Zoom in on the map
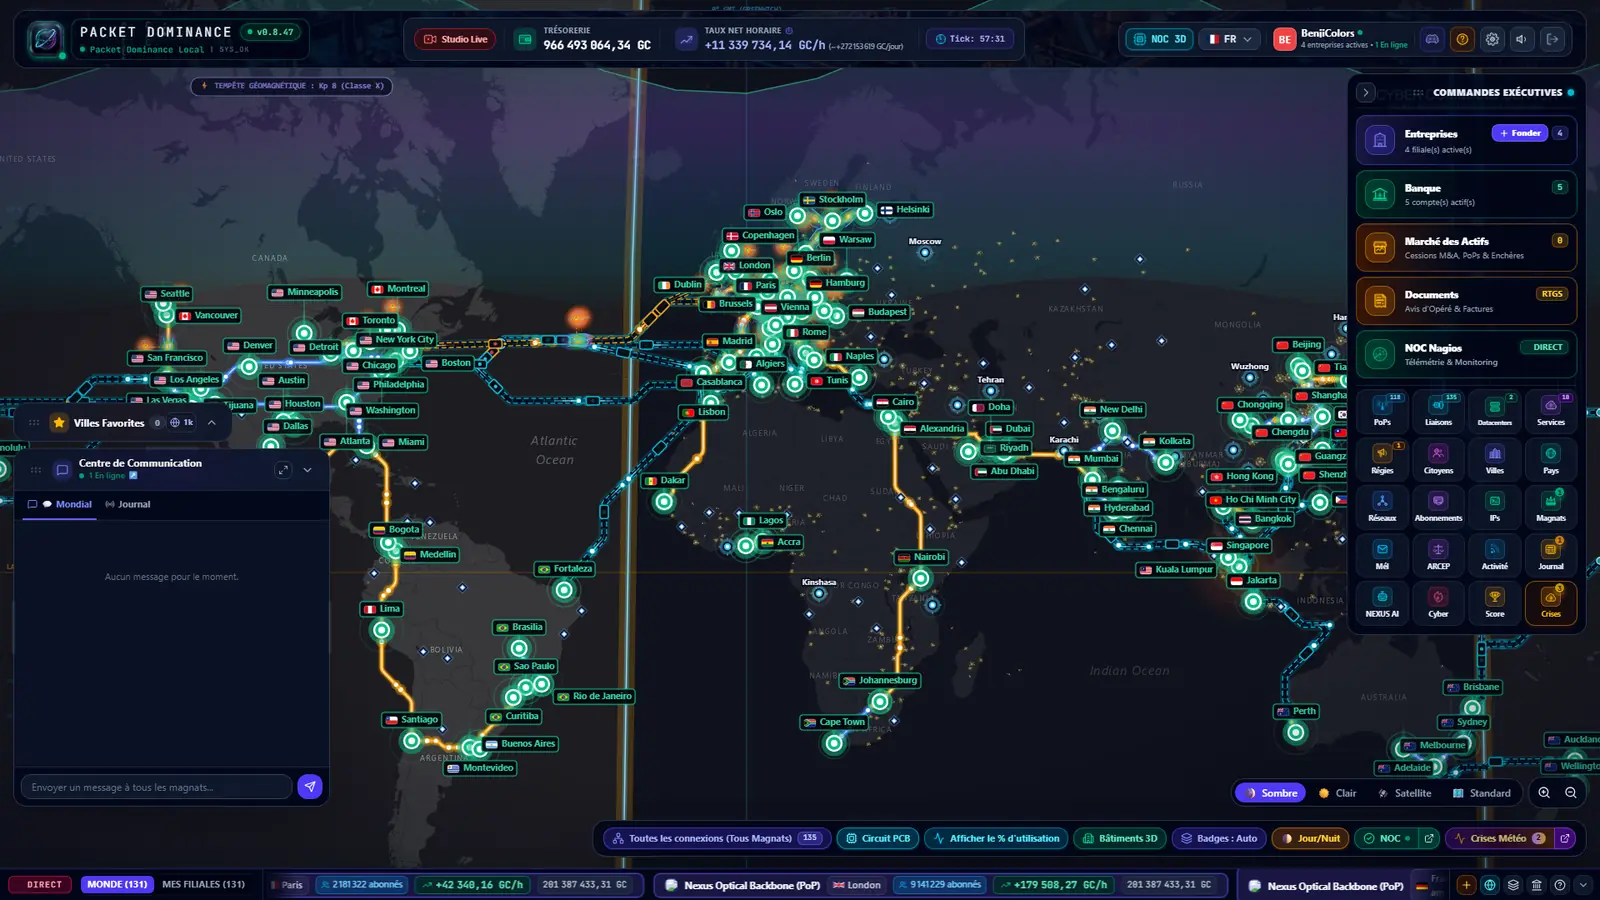Image resolution: width=1600 pixels, height=900 pixels. [x=1544, y=793]
